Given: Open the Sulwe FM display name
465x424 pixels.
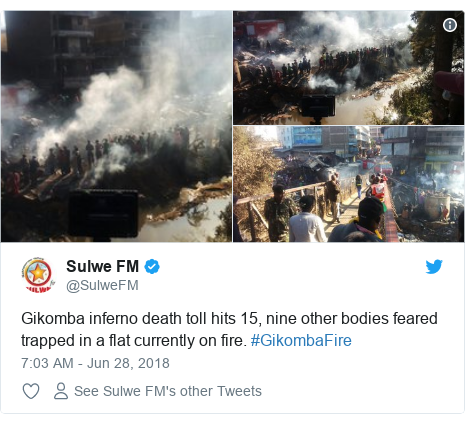Looking at the screenshot, I should pos(102,266).
